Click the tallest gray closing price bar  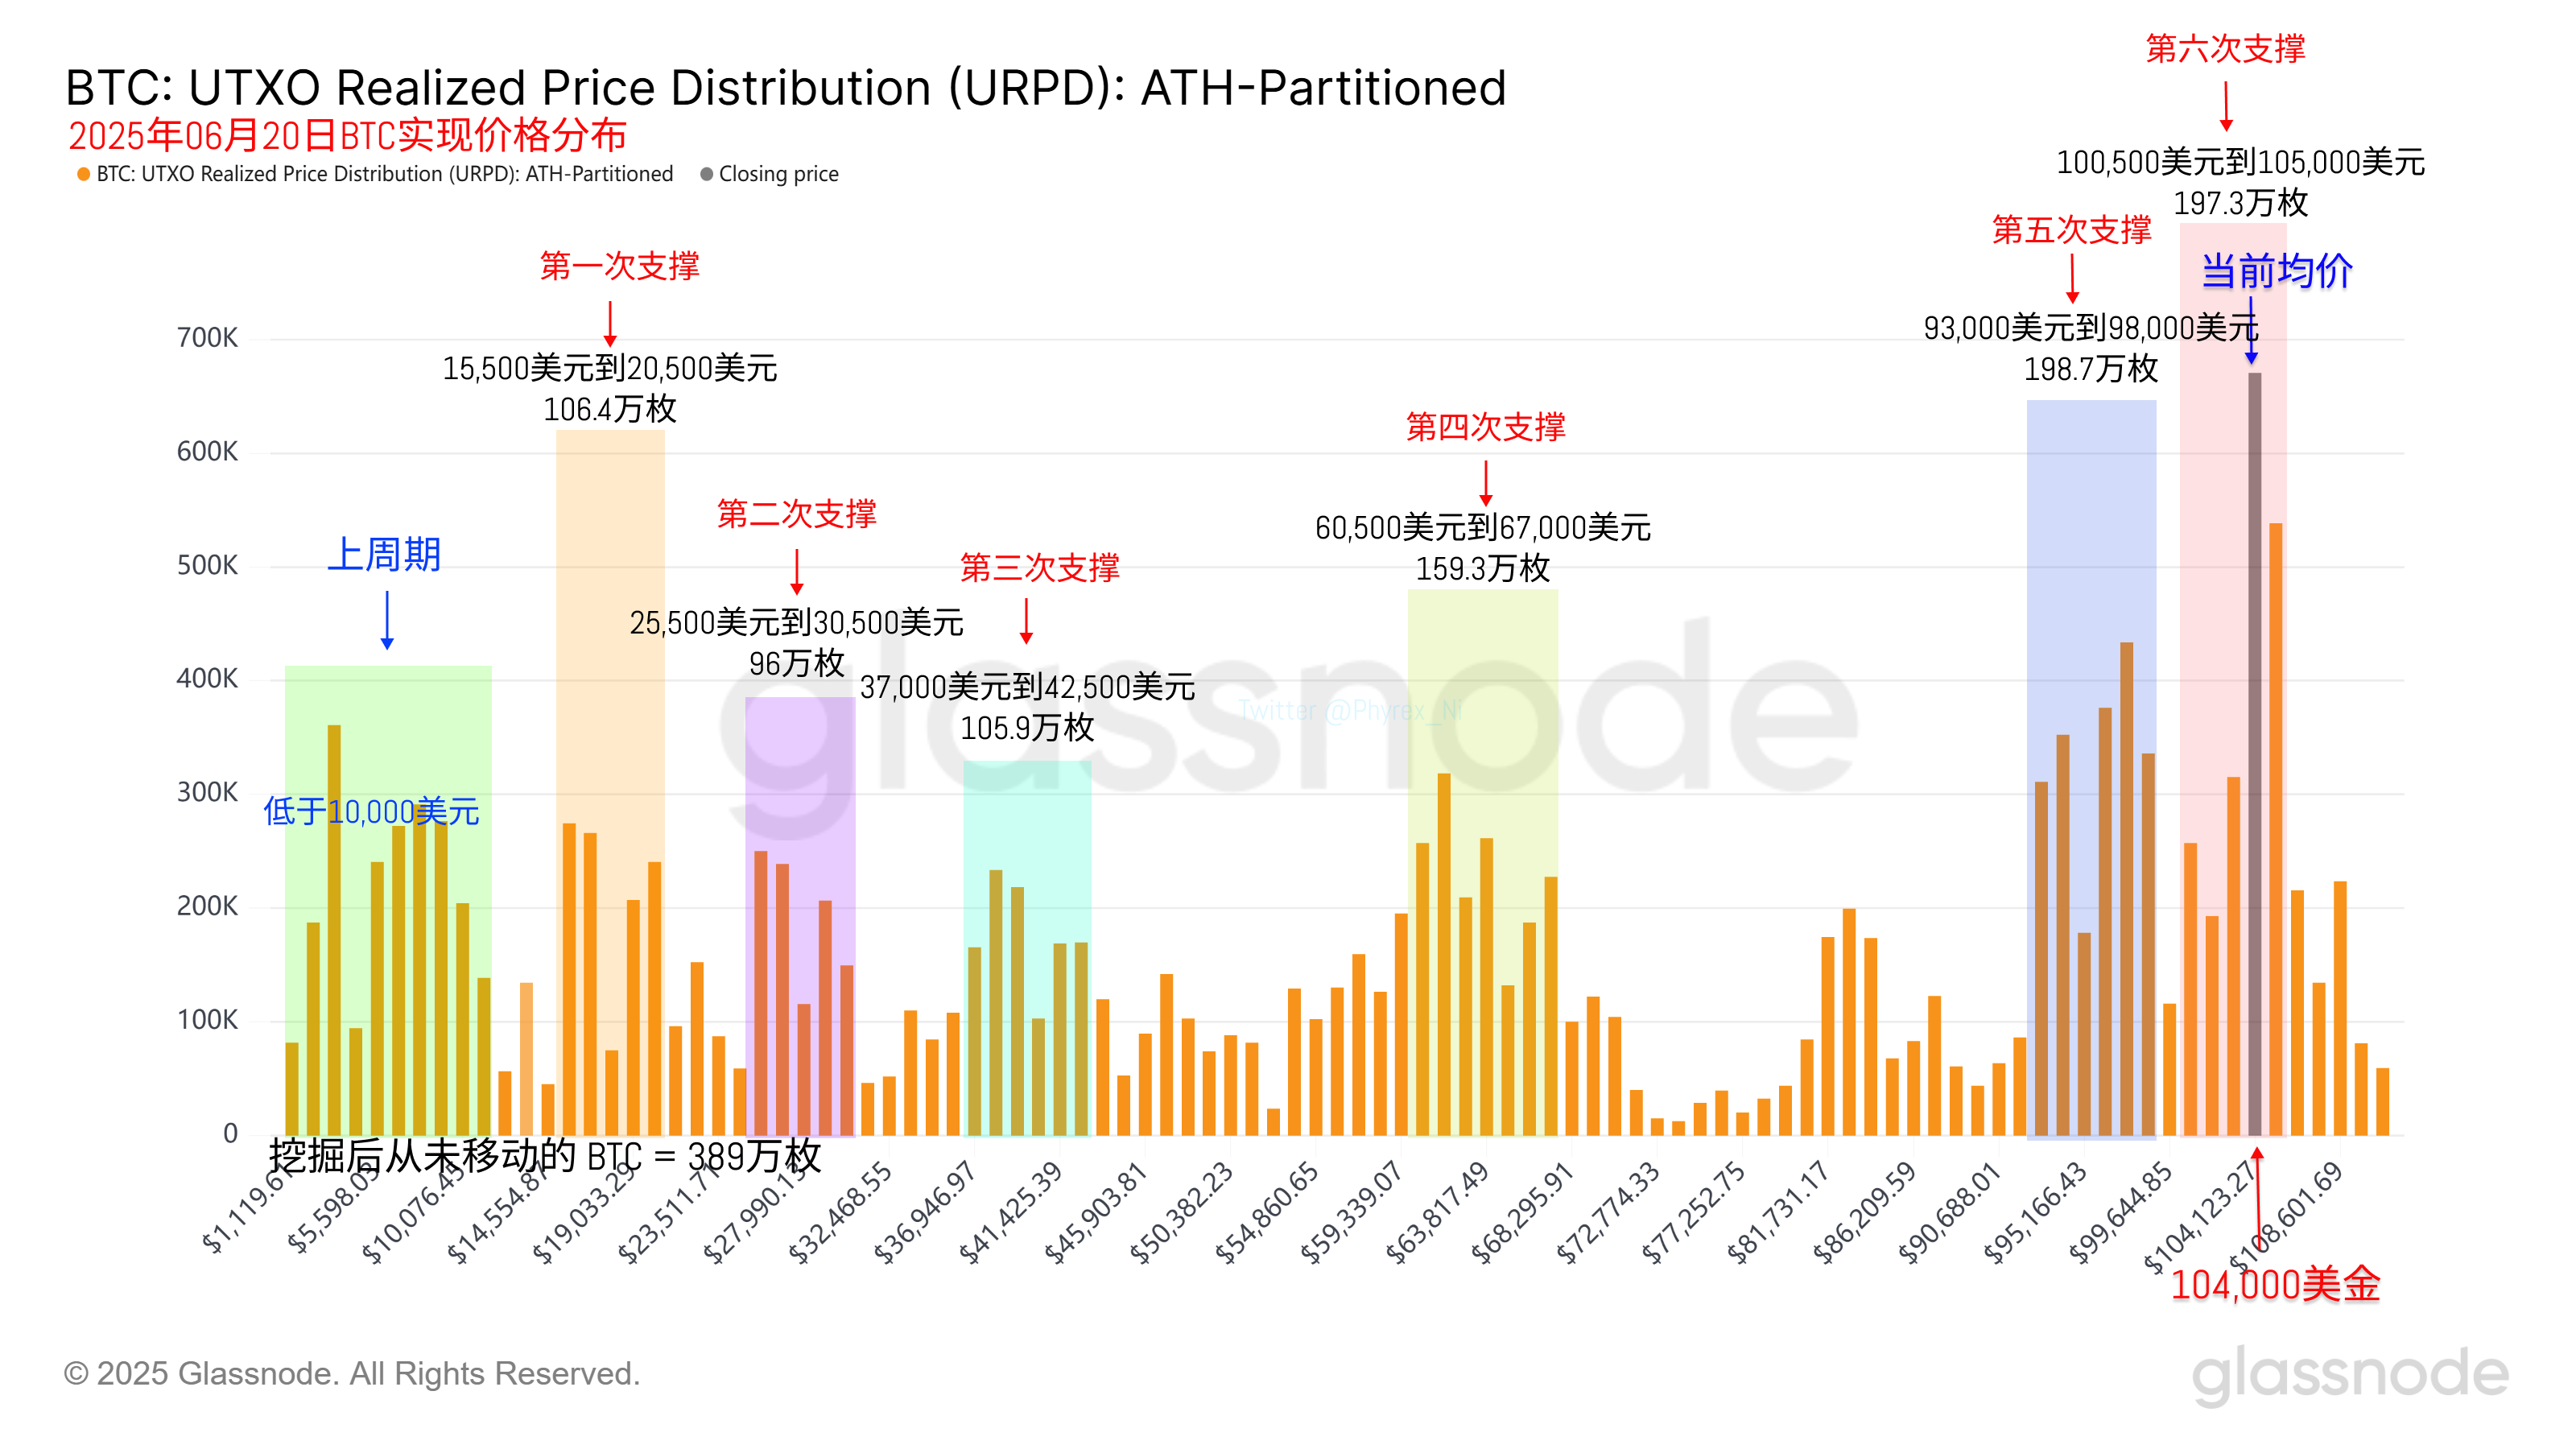click(2254, 750)
